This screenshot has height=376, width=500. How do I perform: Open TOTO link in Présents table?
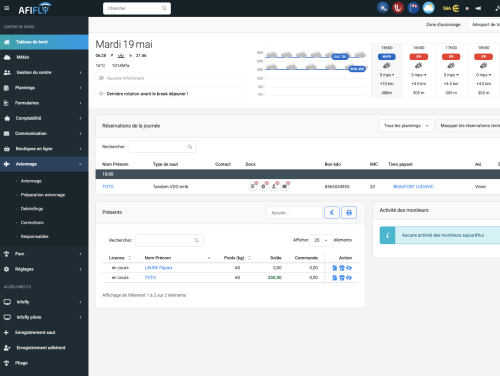point(150,278)
